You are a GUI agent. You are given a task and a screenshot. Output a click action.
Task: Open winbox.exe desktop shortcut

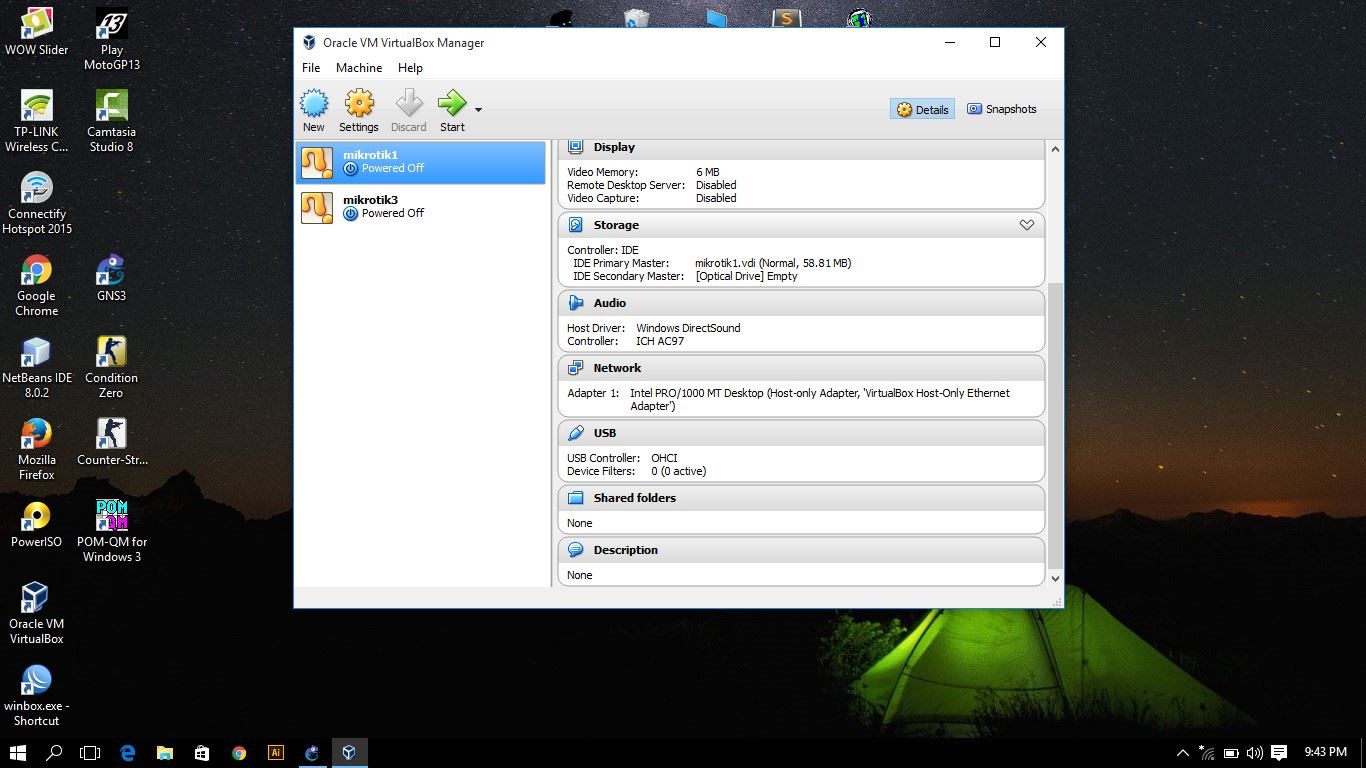pyautogui.click(x=37, y=696)
